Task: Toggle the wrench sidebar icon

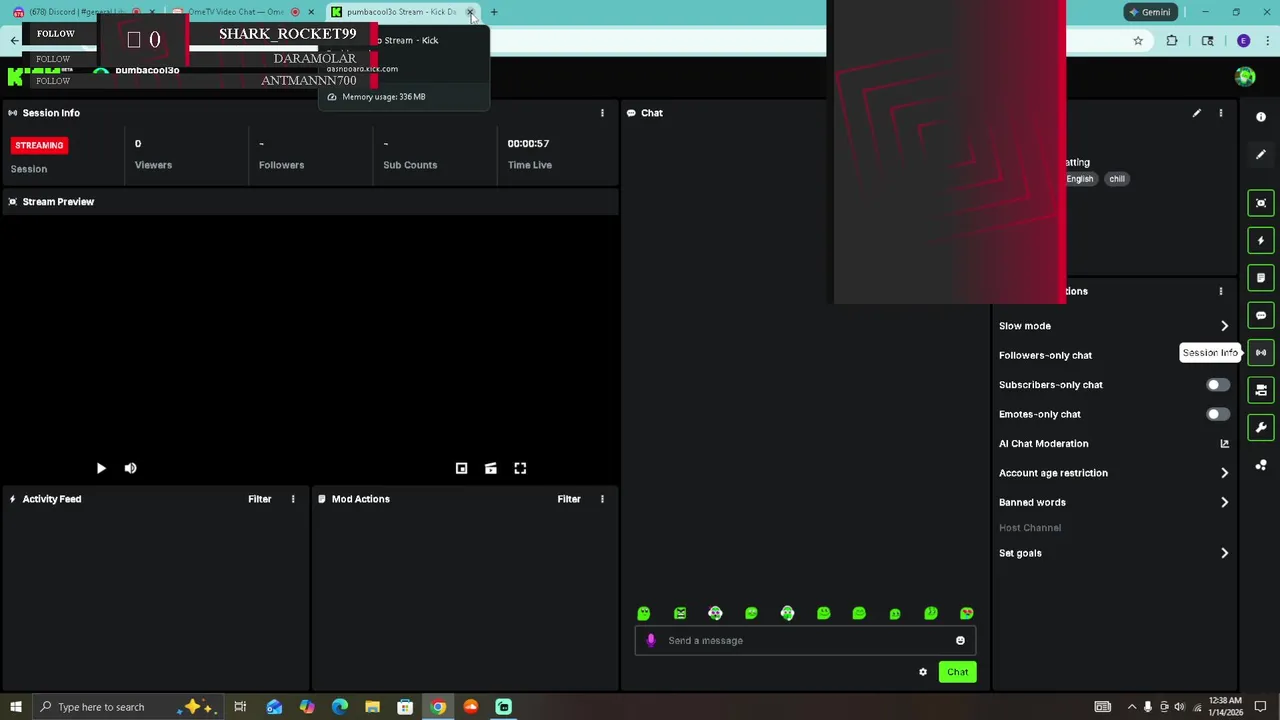Action: (x=1261, y=428)
